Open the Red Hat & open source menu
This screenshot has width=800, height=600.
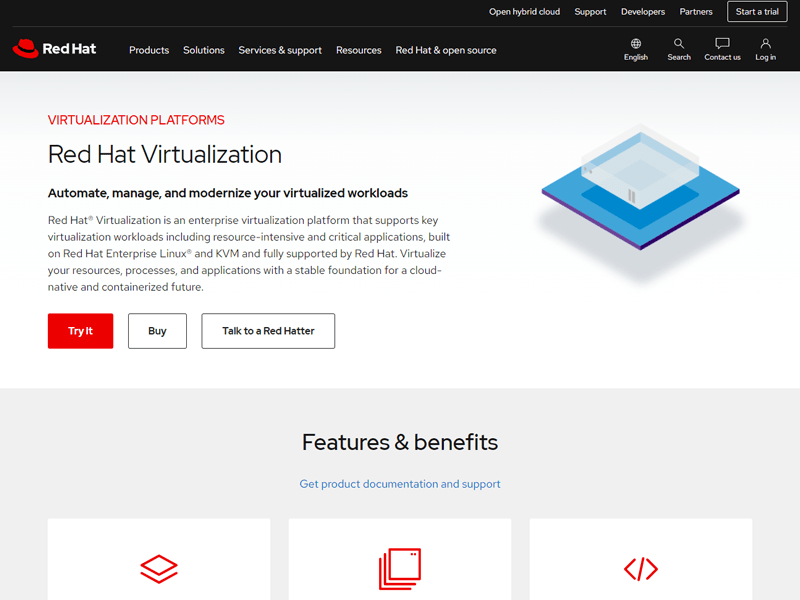[446, 50]
